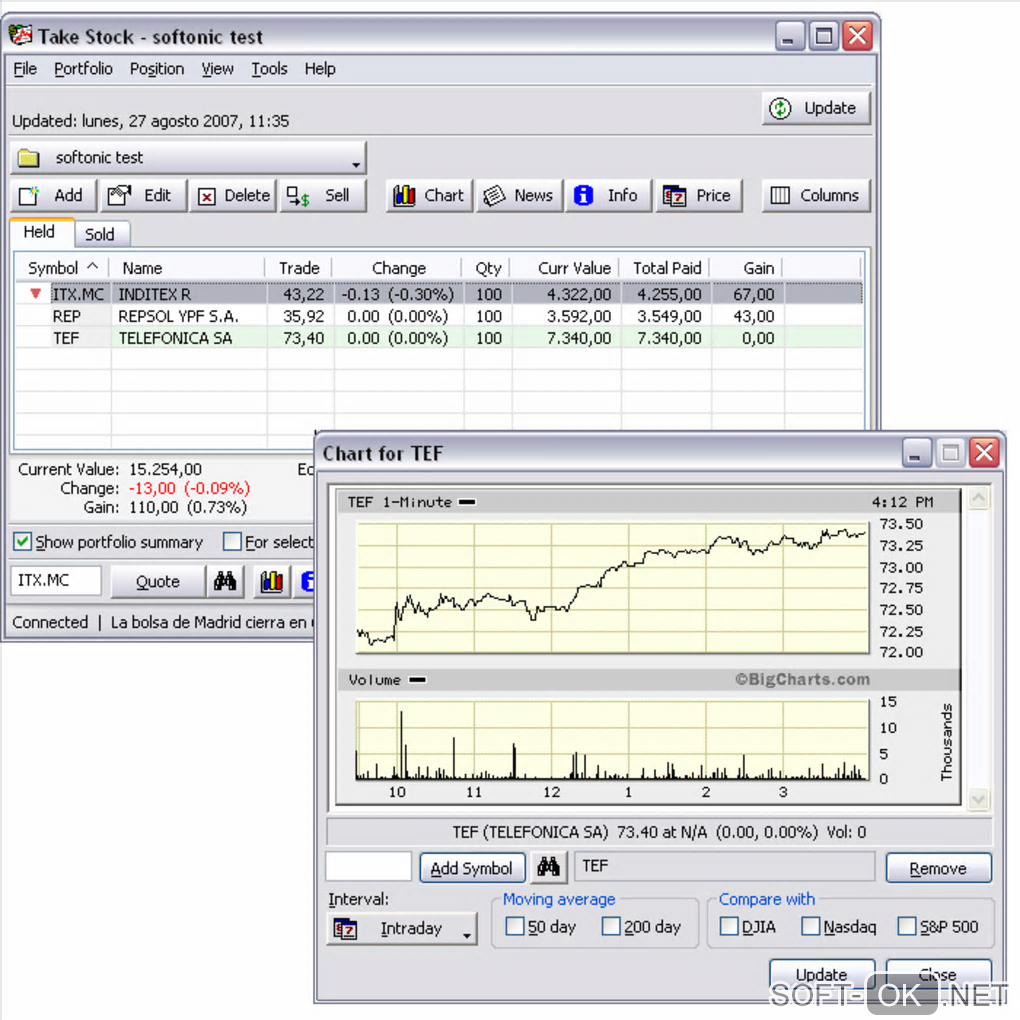Enable the 200 day moving average
Image resolution: width=1020 pixels, height=1020 pixels.
(611, 926)
